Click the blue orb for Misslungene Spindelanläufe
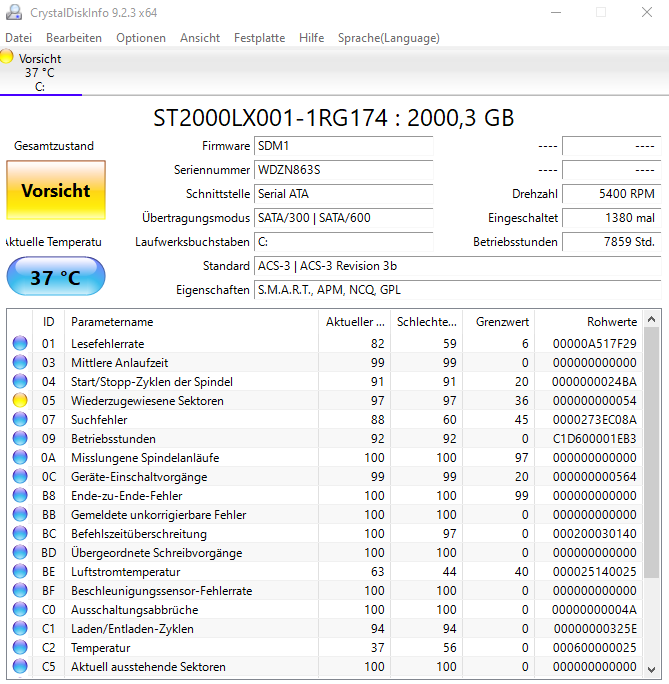Viewport: 669px width, 684px height. tap(20, 457)
